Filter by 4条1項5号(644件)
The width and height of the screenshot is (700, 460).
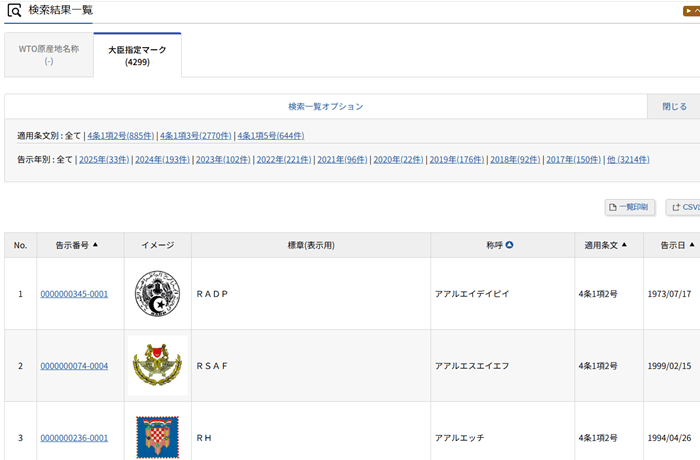271,136
